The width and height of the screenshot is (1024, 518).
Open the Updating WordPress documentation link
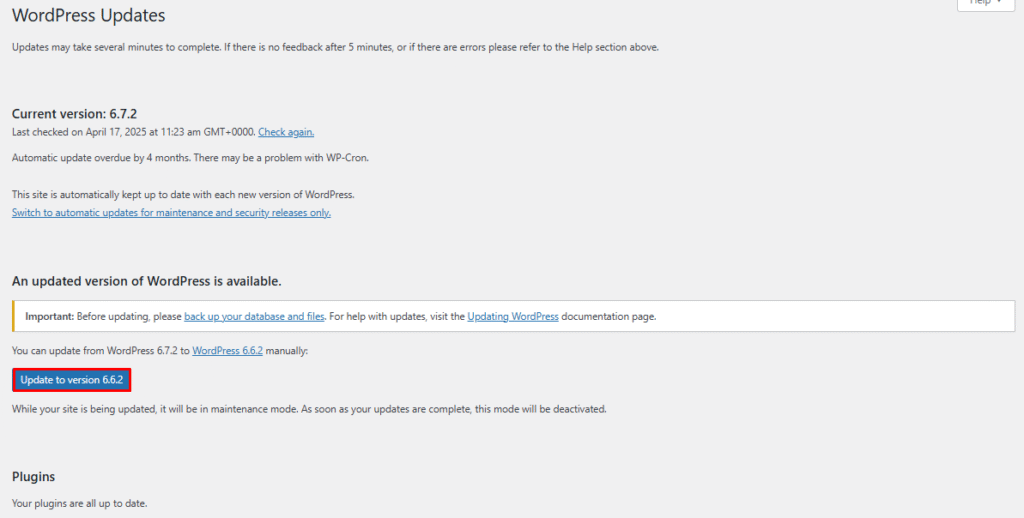[x=512, y=317]
